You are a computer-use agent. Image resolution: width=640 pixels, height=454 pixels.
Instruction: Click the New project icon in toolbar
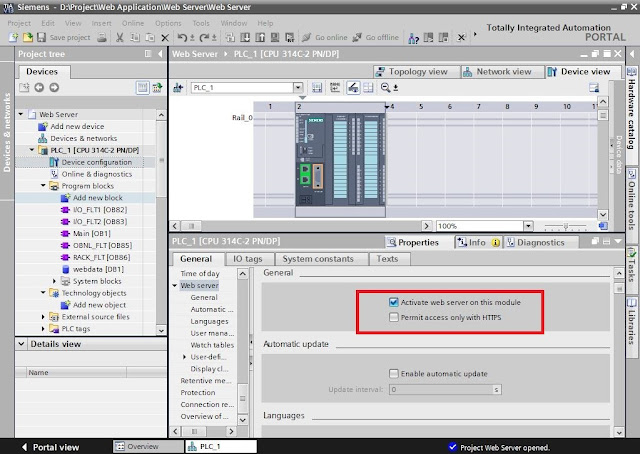pos(13,38)
